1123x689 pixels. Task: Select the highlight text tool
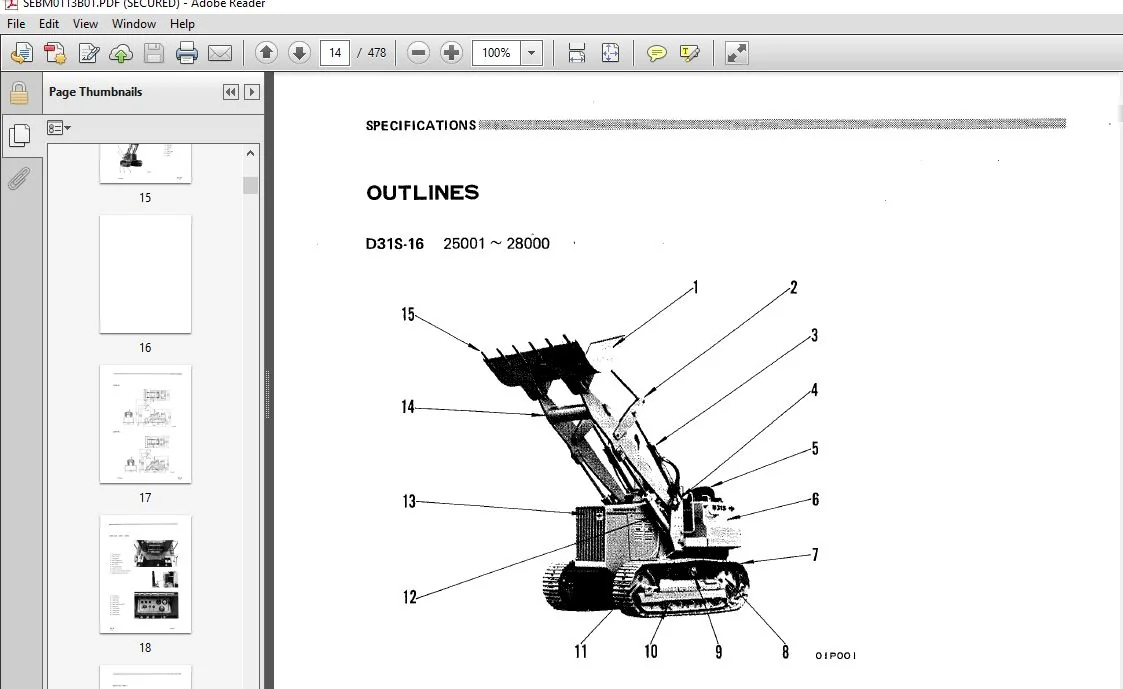click(x=689, y=53)
